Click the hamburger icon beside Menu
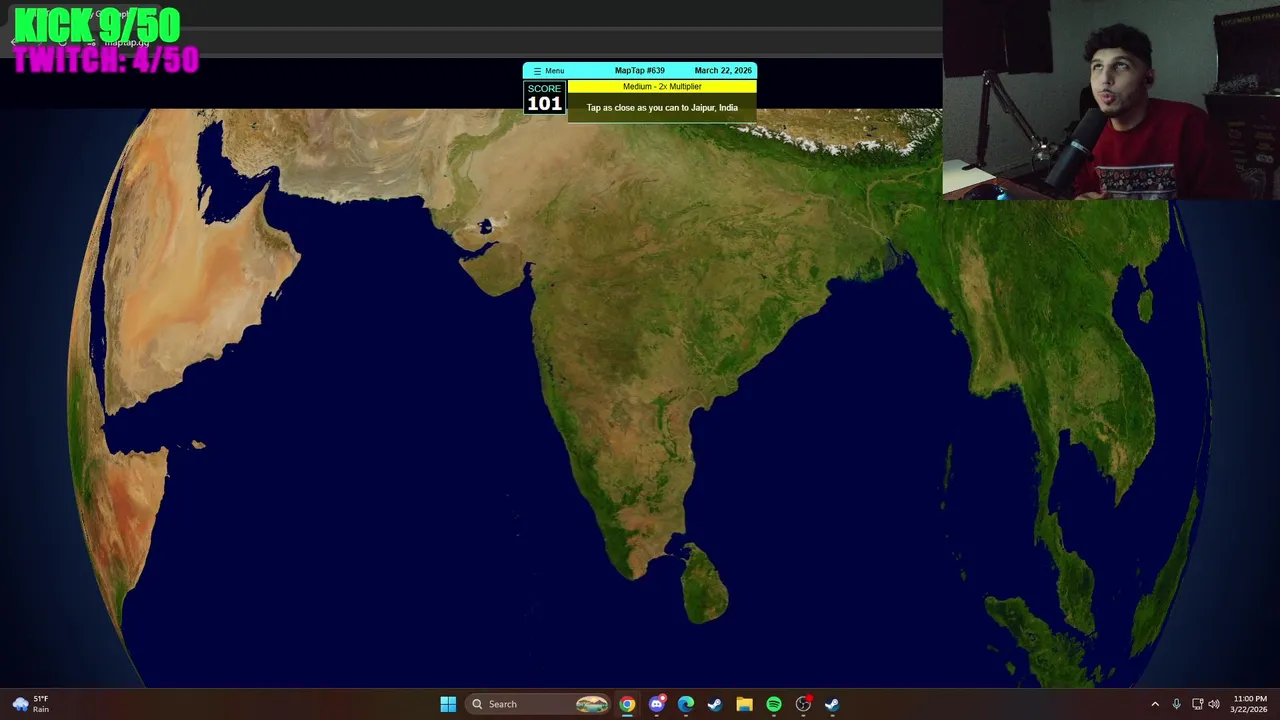1280x720 pixels. [537, 71]
